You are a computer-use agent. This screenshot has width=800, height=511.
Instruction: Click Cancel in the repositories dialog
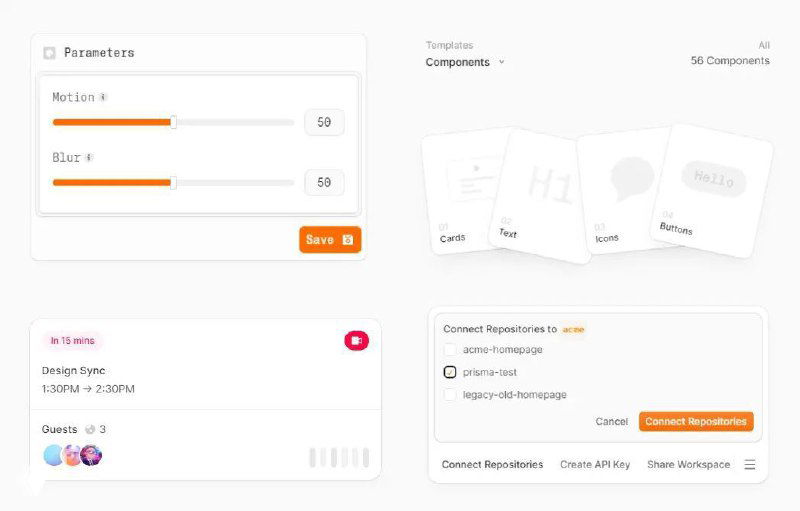[611, 422]
